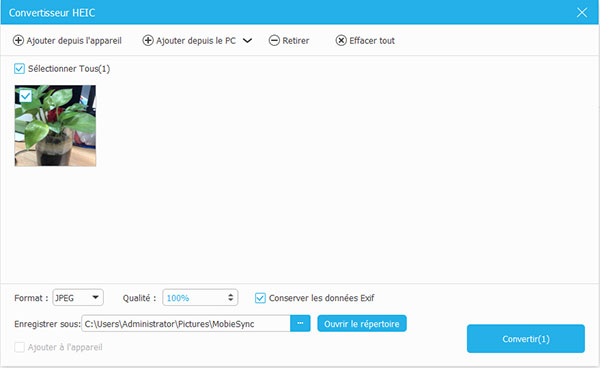Click the Enregistrer sous path field

click(x=186, y=324)
